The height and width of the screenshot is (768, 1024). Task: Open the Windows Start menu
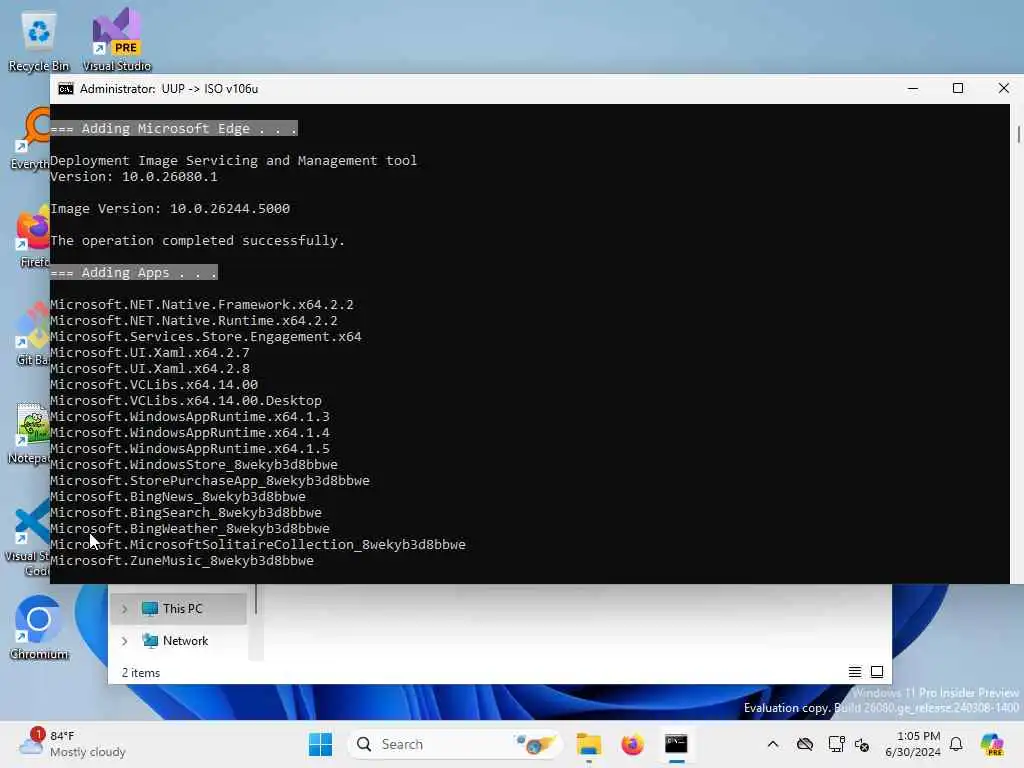click(x=320, y=744)
